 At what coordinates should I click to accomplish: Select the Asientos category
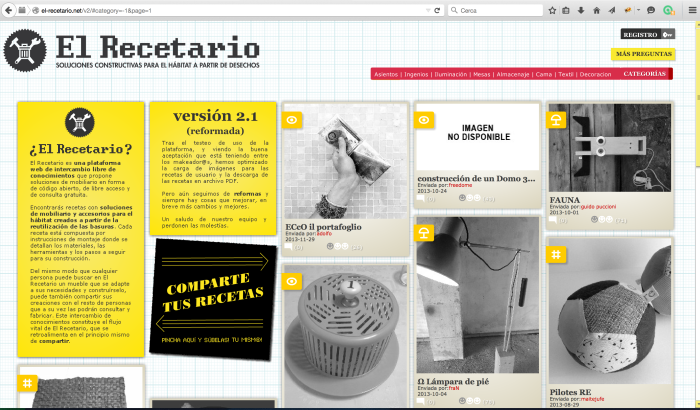(386, 75)
